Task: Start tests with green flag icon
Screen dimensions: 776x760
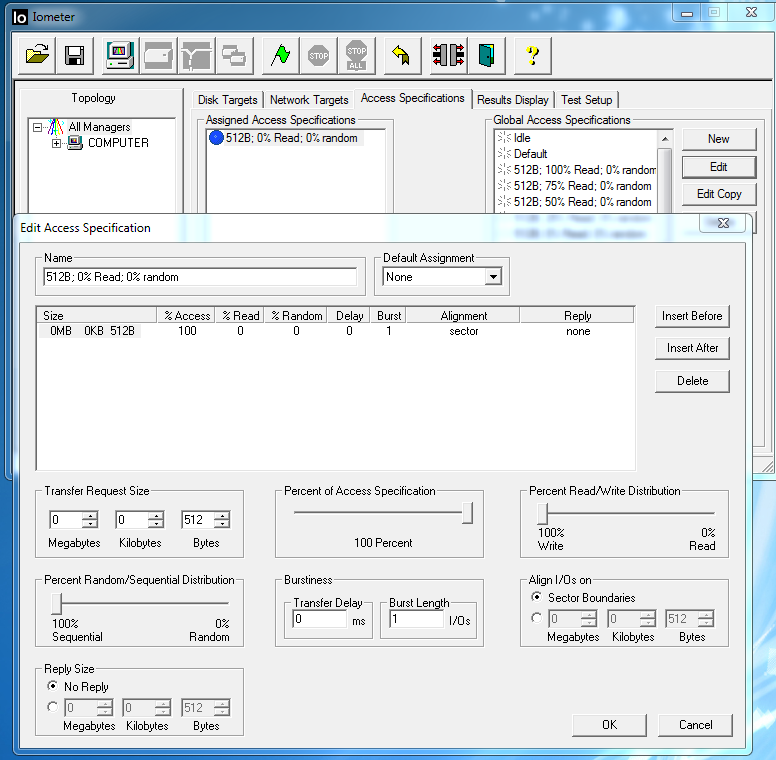Action: coord(281,55)
